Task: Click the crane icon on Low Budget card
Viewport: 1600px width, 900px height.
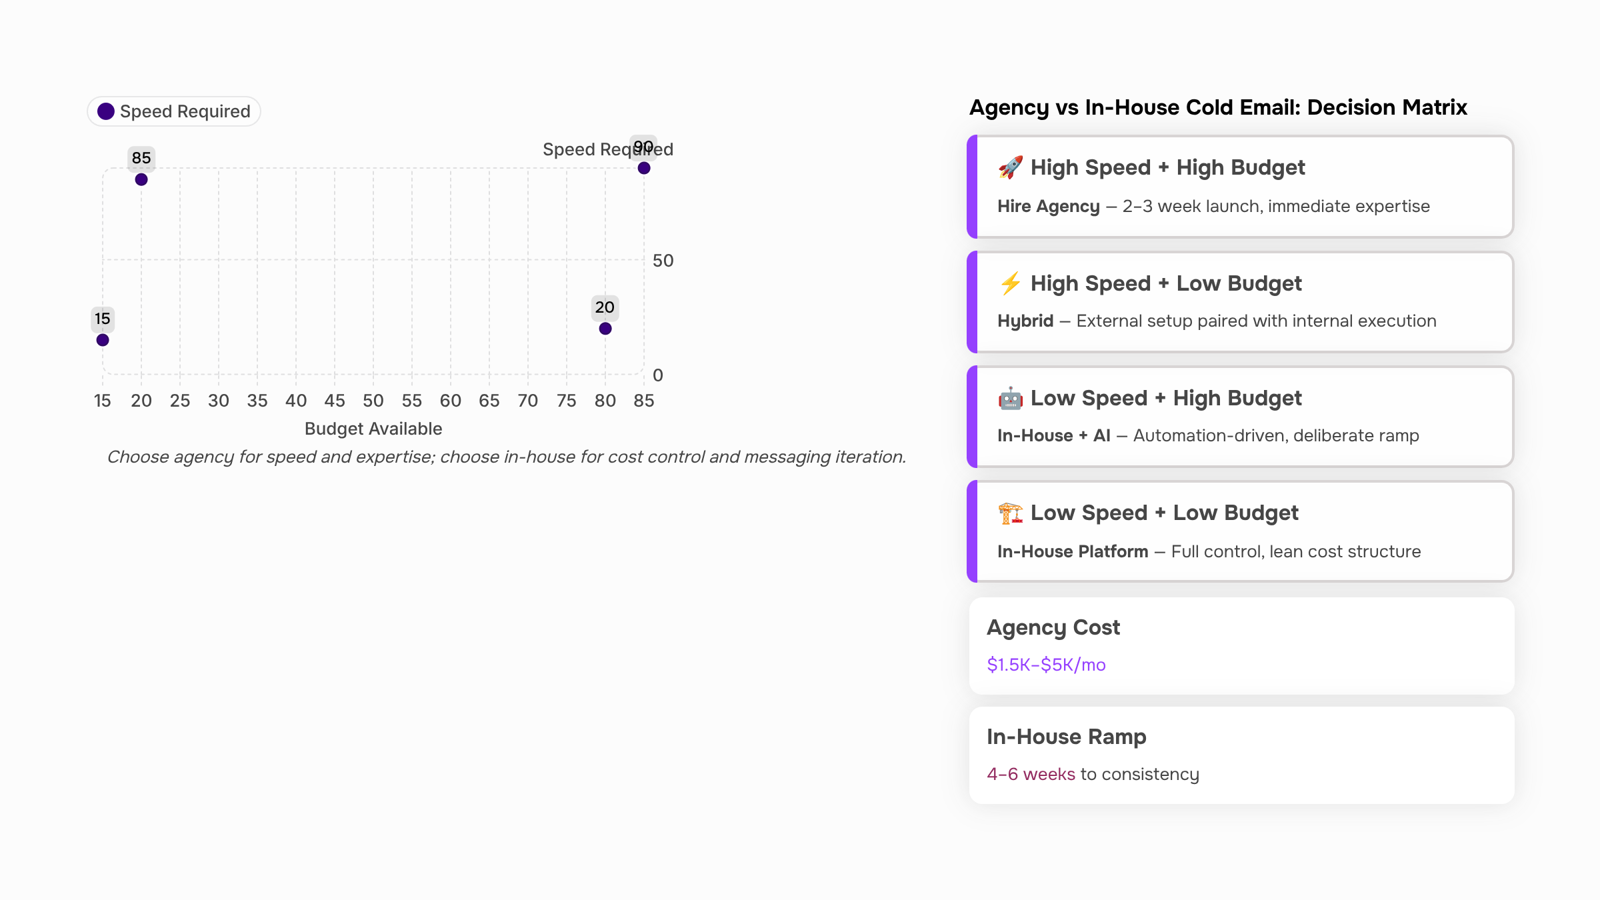Action: pyautogui.click(x=1010, y=513)
